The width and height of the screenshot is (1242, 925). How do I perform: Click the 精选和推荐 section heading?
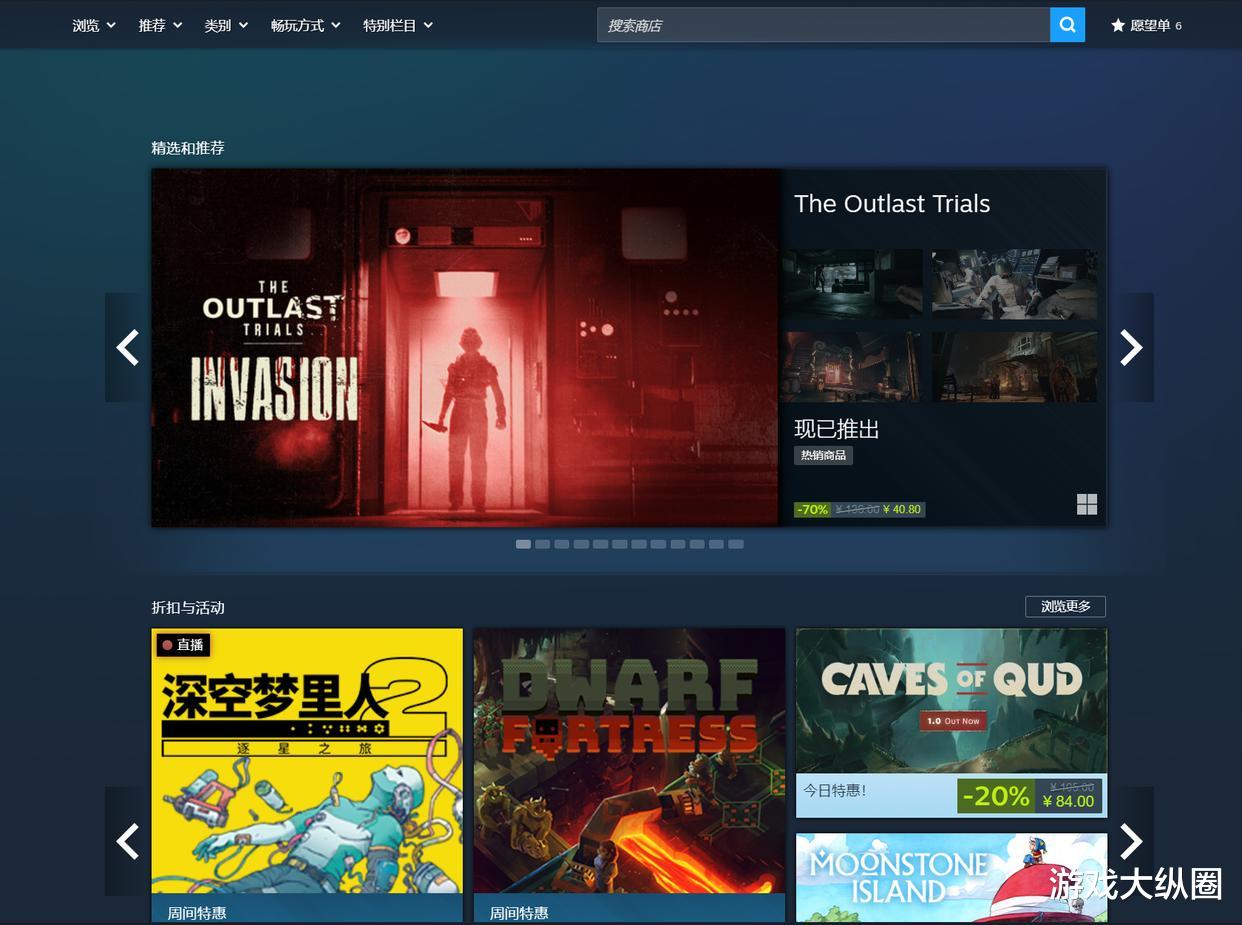pos(188,148)
